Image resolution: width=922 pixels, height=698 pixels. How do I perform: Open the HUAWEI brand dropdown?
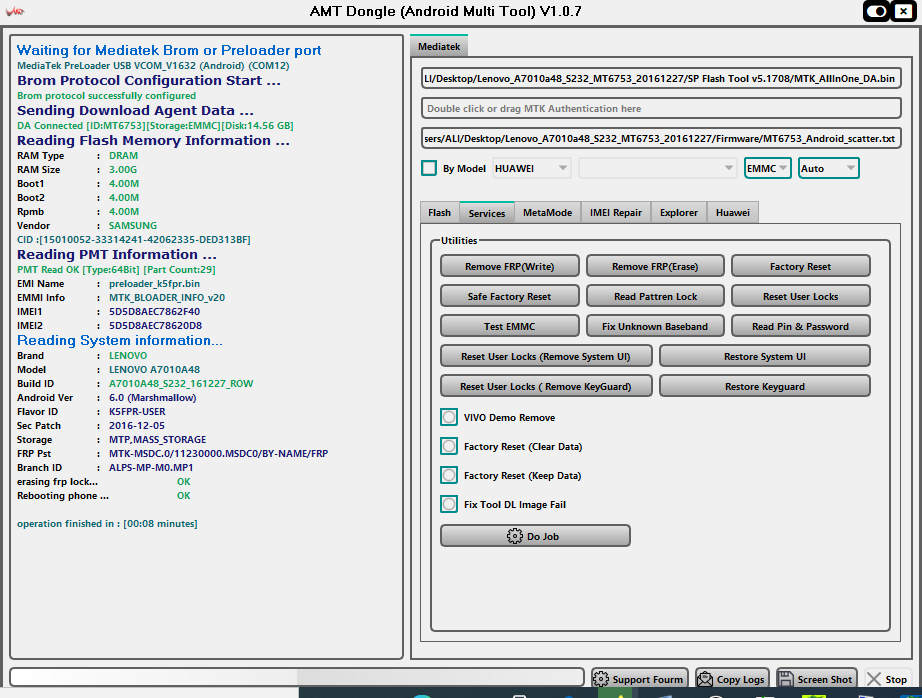point(531,168)
